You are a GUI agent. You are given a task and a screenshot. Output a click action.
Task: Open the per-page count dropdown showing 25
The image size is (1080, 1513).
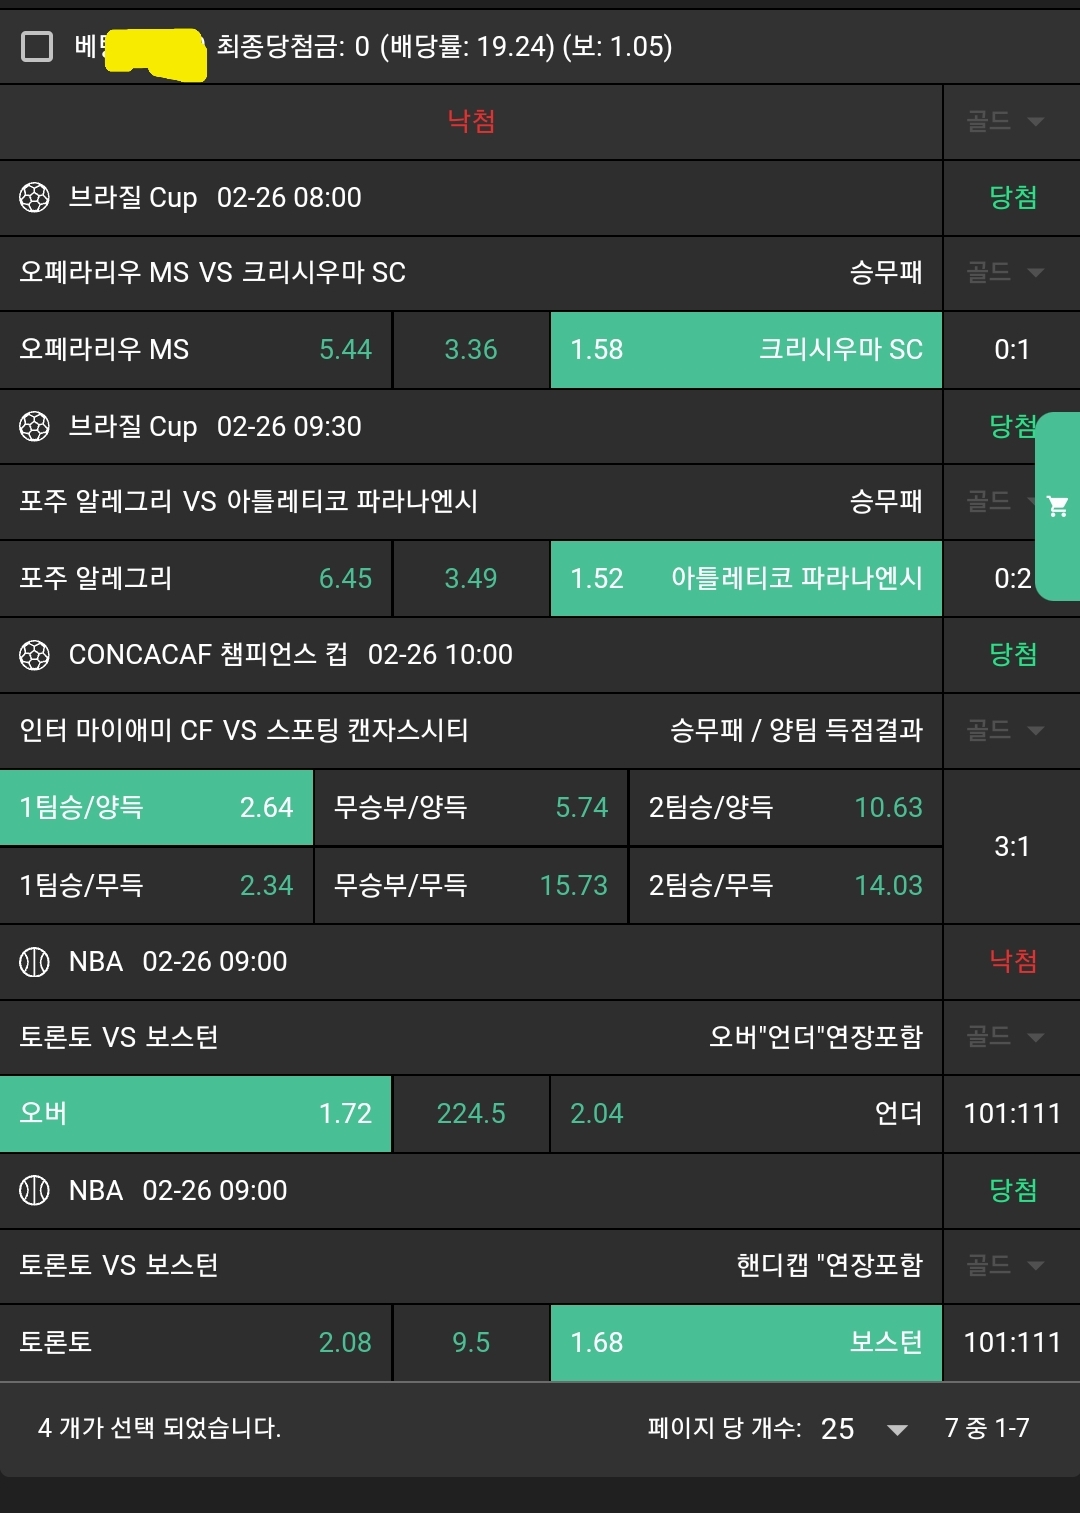coord(865,1429)
